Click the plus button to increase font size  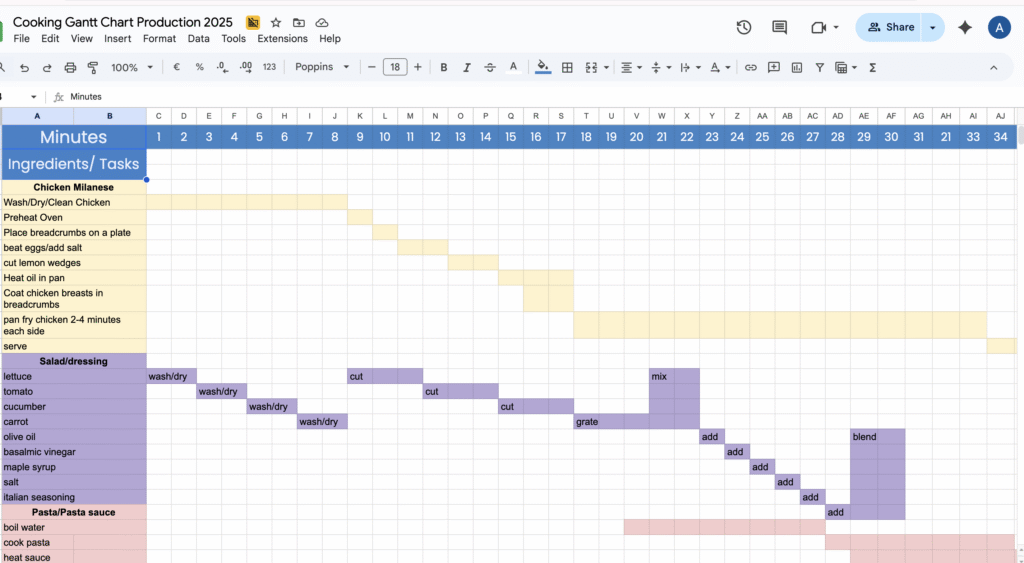click(418, 67)
